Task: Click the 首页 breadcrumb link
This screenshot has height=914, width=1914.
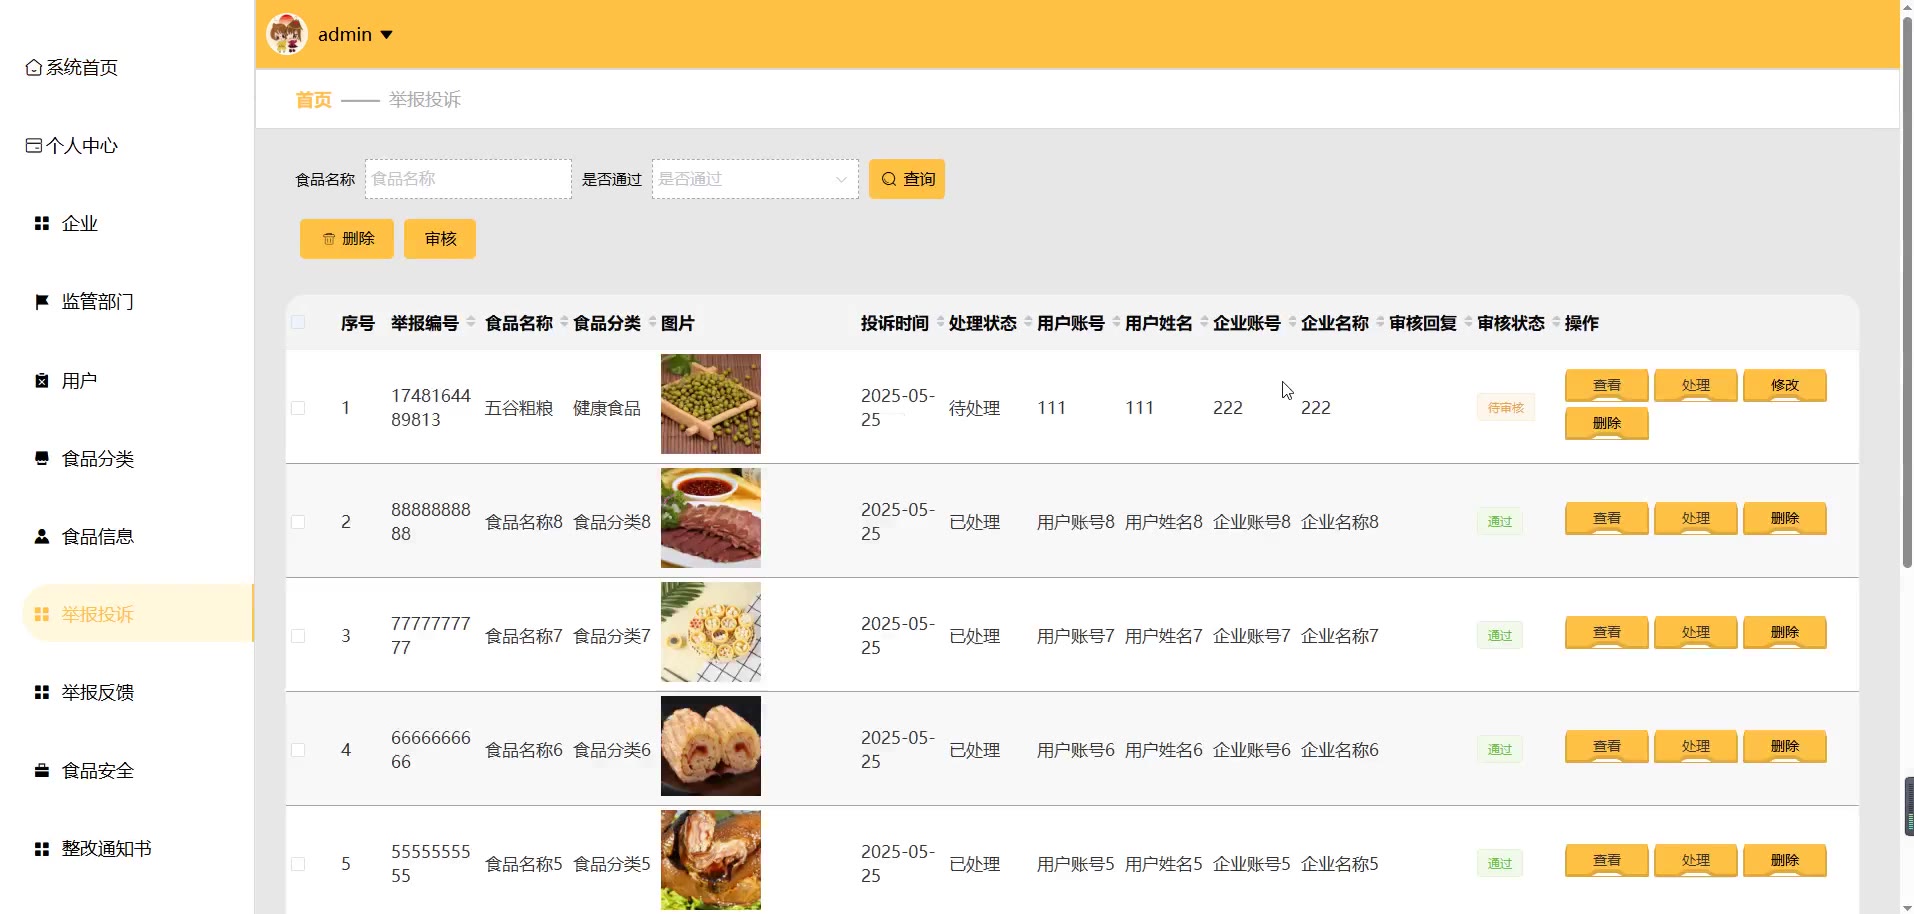Action: coord(313,100)
